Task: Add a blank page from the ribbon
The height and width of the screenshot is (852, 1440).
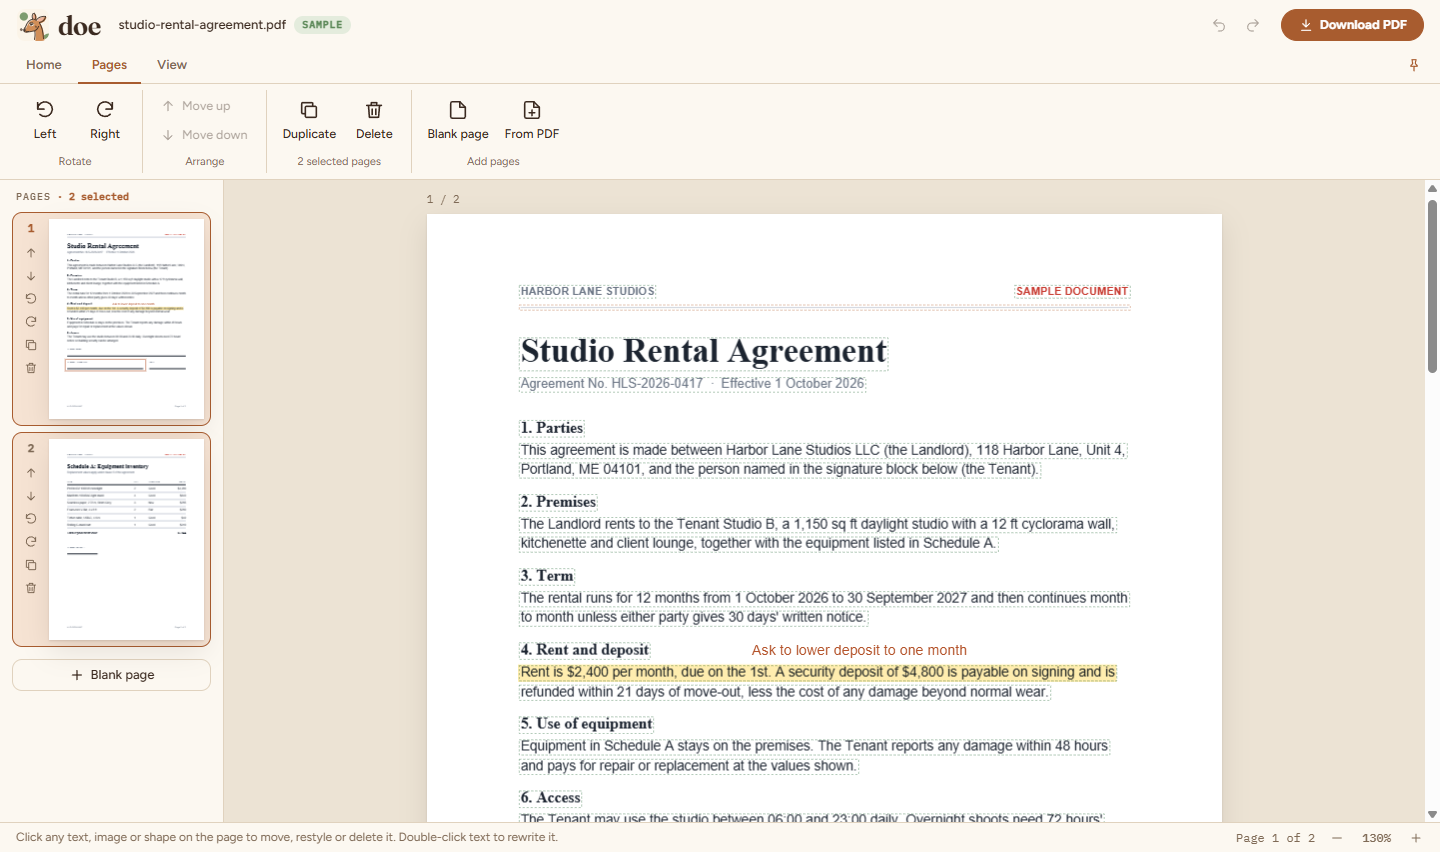Action: (458, 120)
